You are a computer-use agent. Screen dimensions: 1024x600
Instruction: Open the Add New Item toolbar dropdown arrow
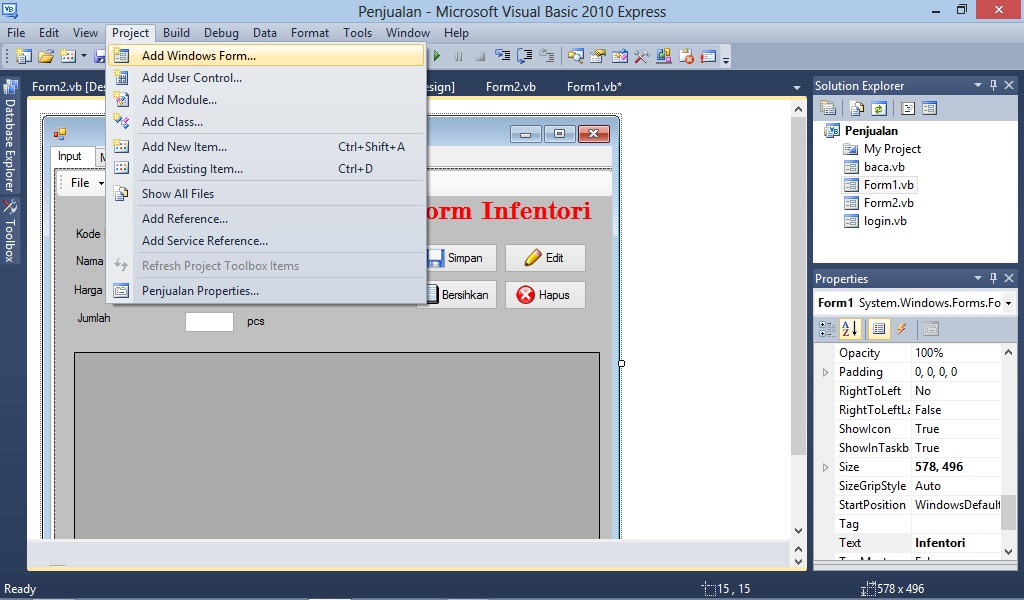coord(84,56)
